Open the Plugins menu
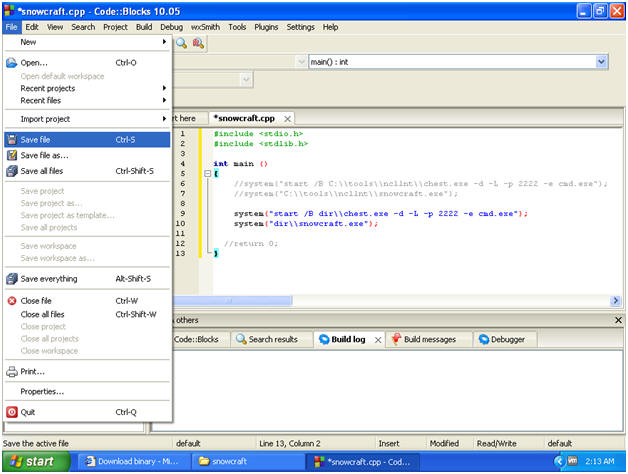The image size is (628, 474). tap(266, 27)
